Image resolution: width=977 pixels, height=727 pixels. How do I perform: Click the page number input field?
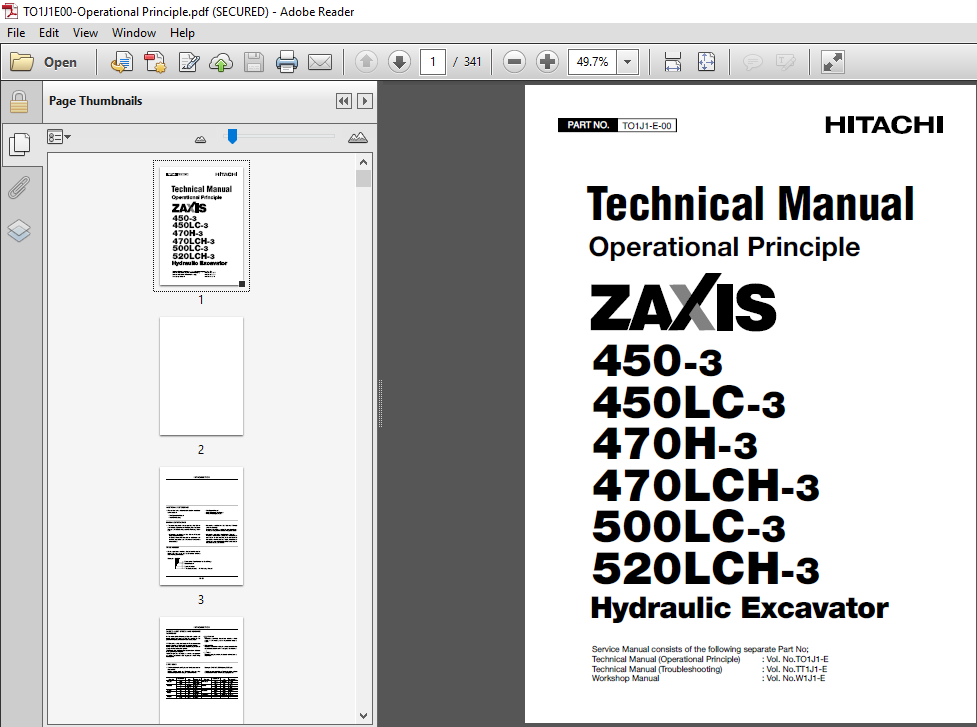432,62
